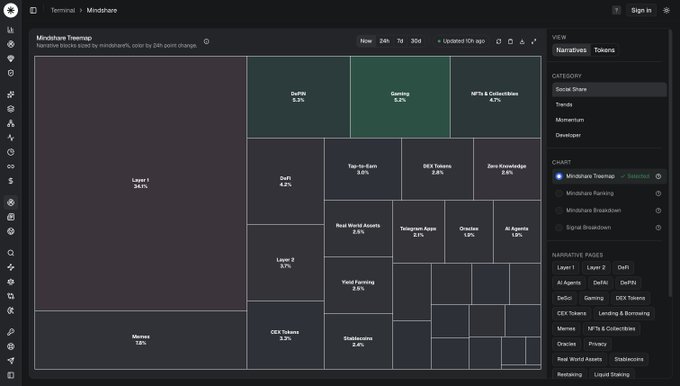The width and height of the screenshot is (680, 386).
Task: Select the Mindshare Treemap radio option
Action: coord(559,176)
